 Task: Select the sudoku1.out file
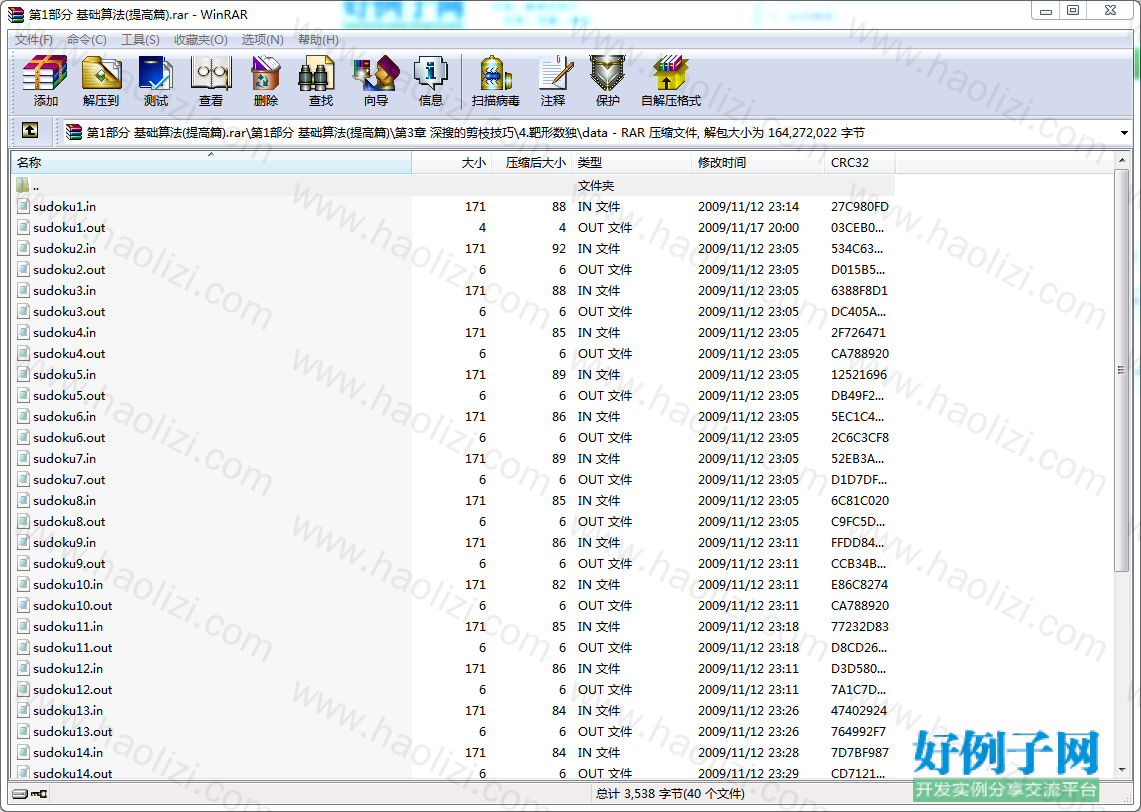68,227
